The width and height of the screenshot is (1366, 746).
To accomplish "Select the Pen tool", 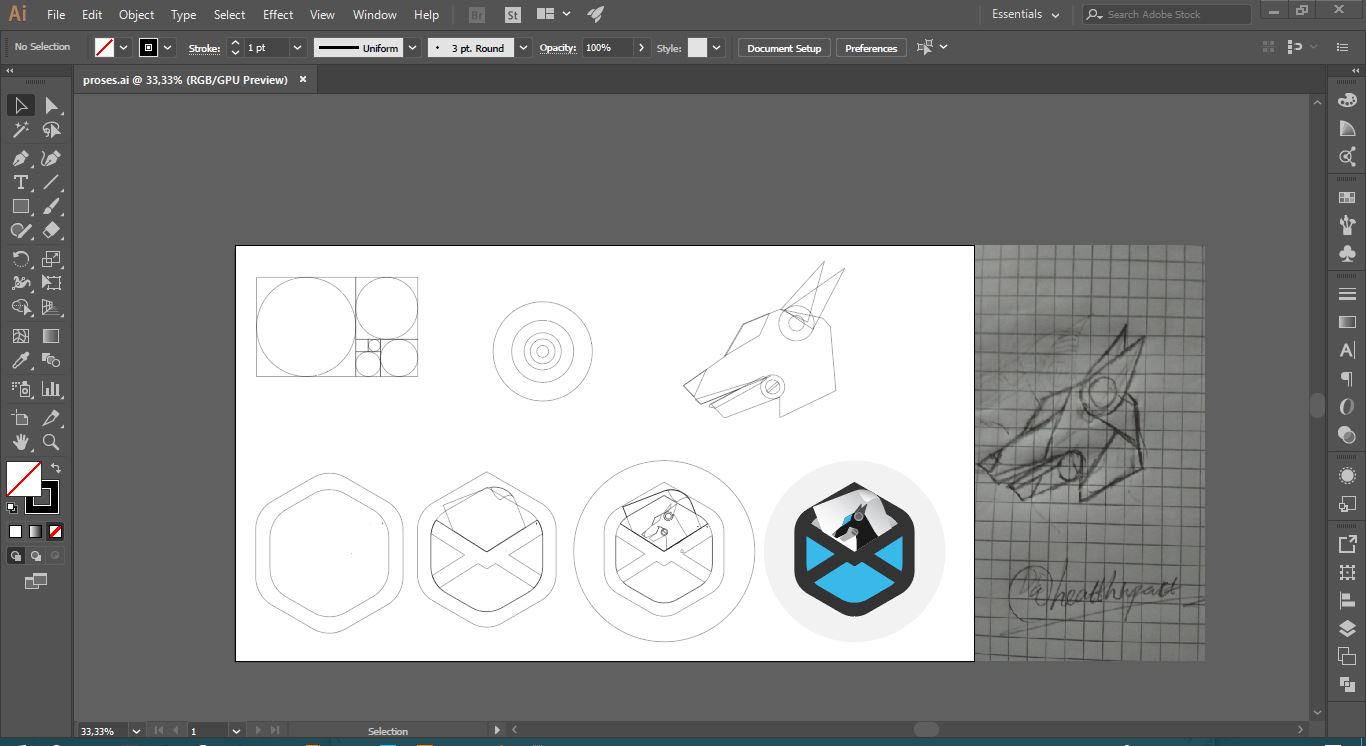I will [x=20, y=158].
